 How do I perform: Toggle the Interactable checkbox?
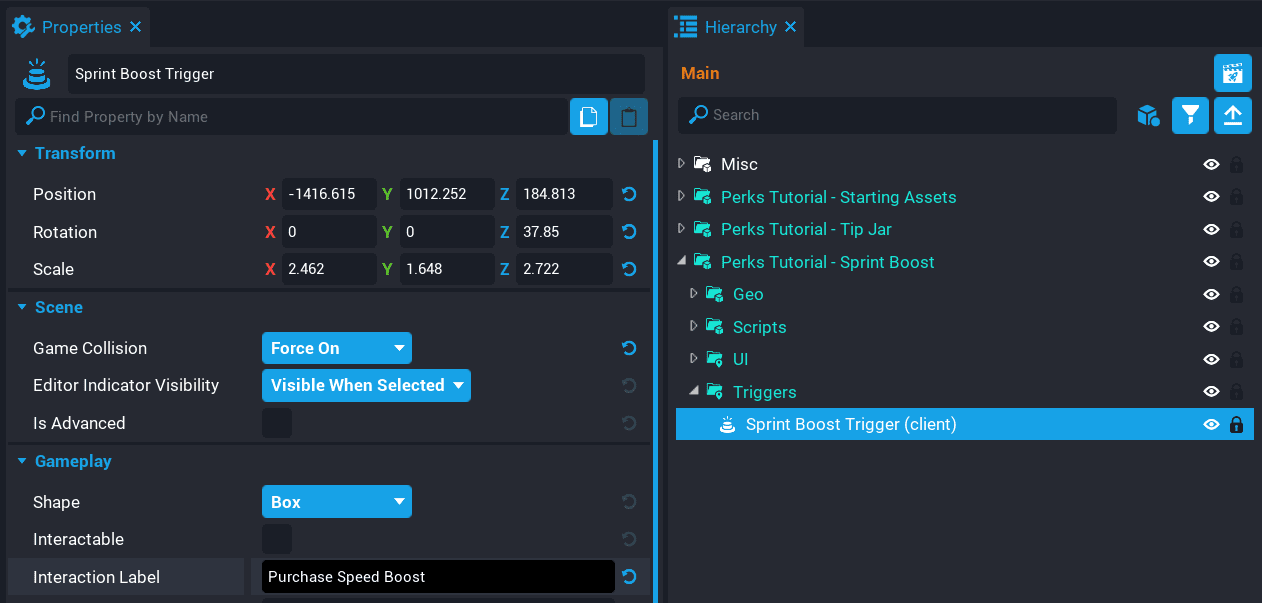point(277,539)
